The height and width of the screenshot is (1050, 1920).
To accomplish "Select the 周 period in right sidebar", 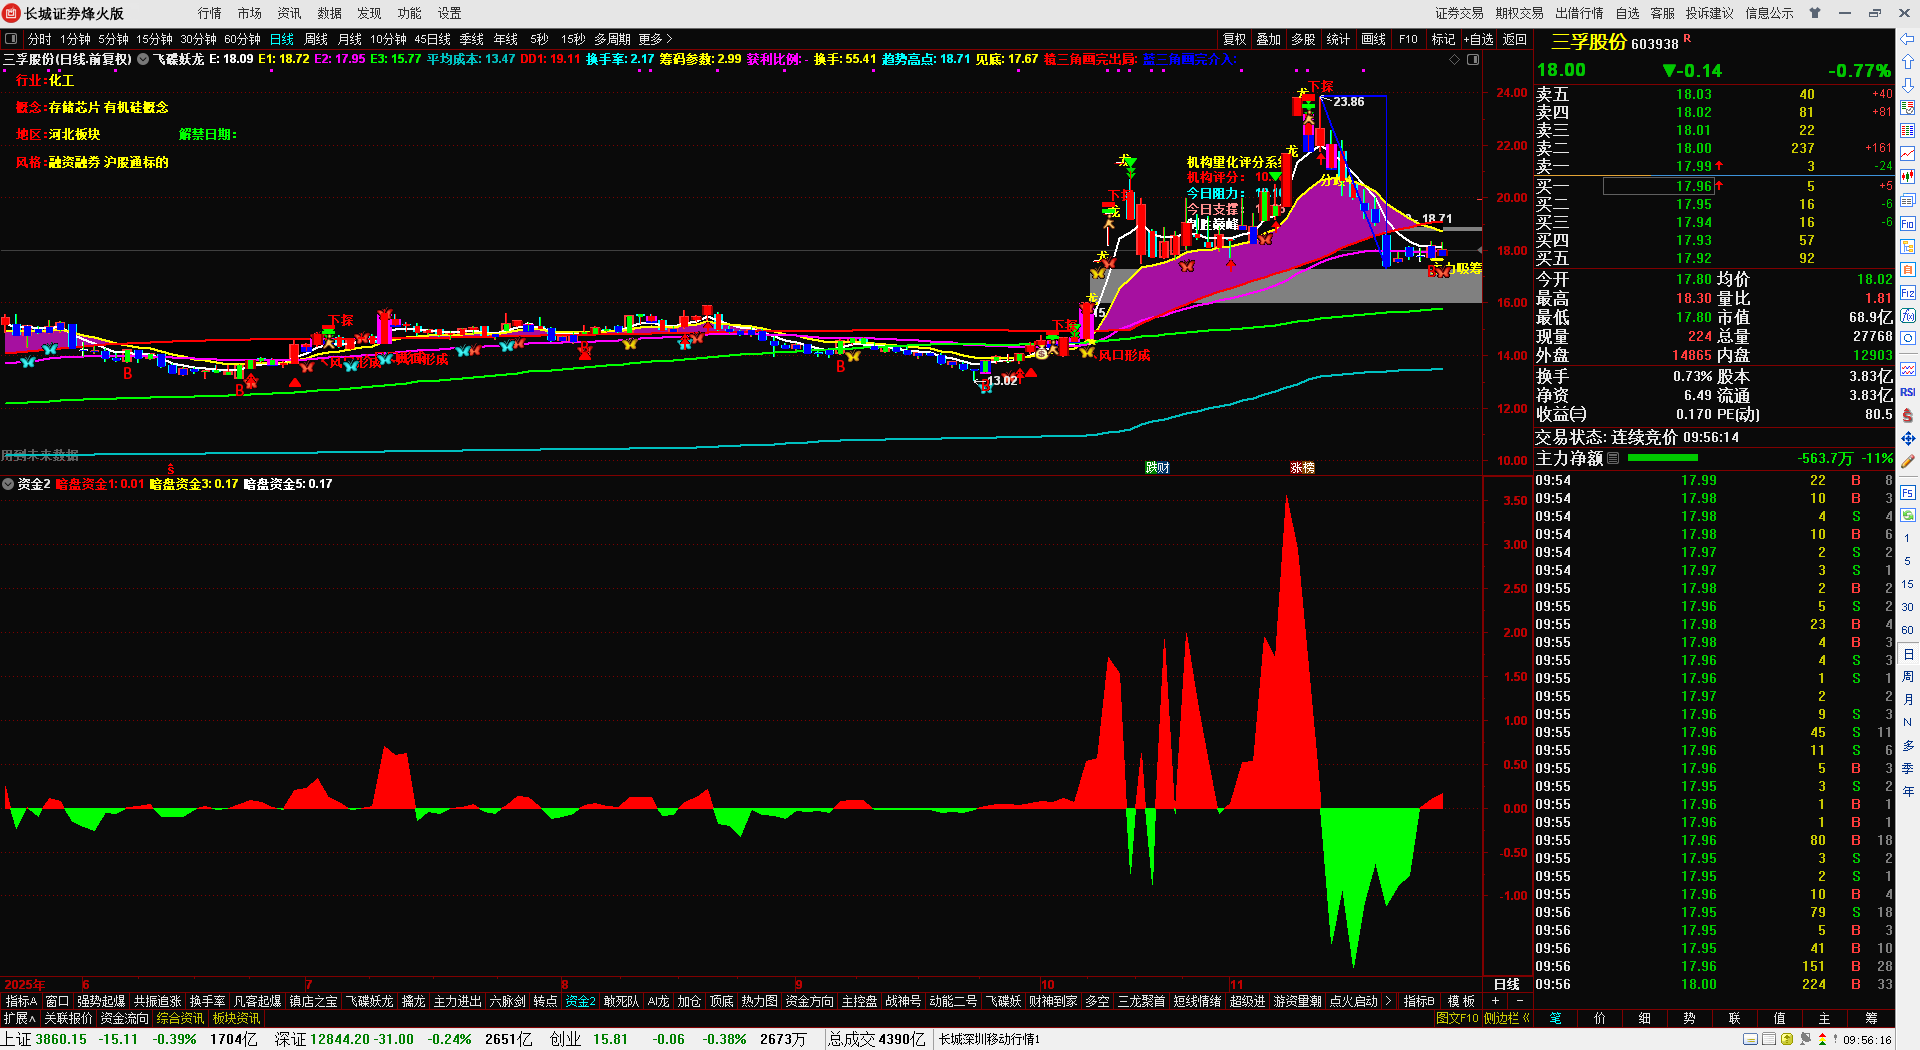I will coord(1907,676).
